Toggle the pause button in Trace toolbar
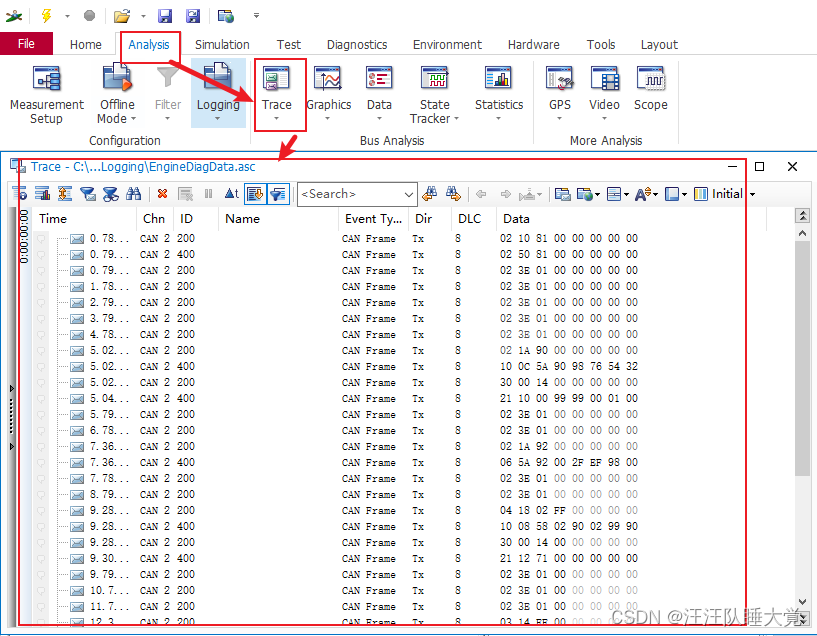Viewport: 817px width, 636px height. pos(208,194)
